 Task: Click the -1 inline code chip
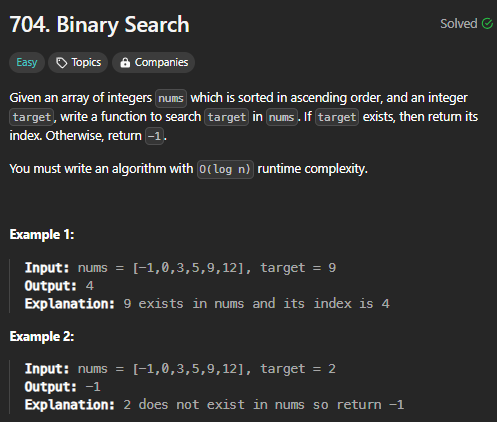tap(154, 136)
